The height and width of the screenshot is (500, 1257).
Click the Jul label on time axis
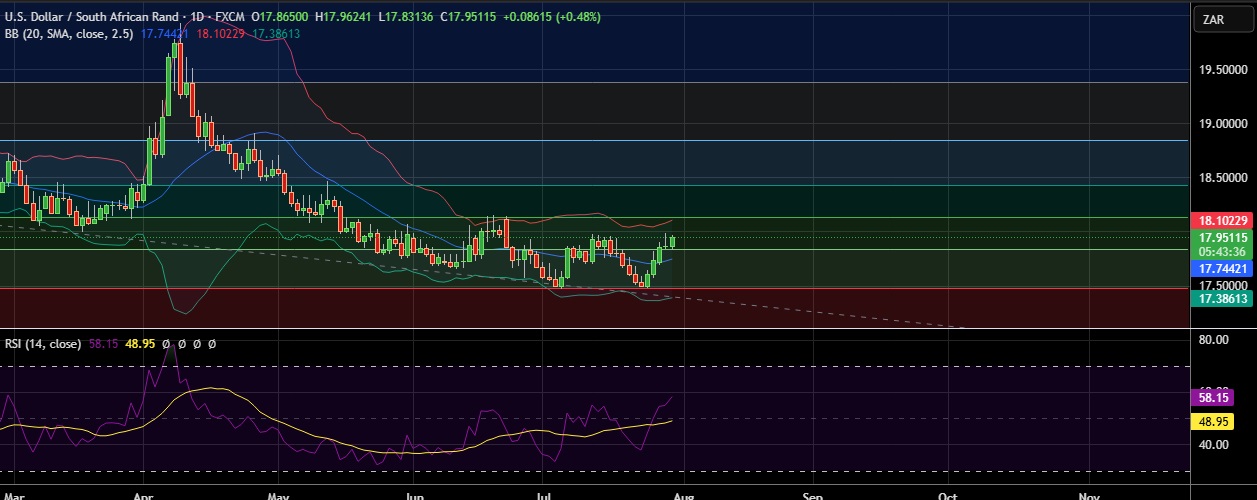tap(544, 494)
